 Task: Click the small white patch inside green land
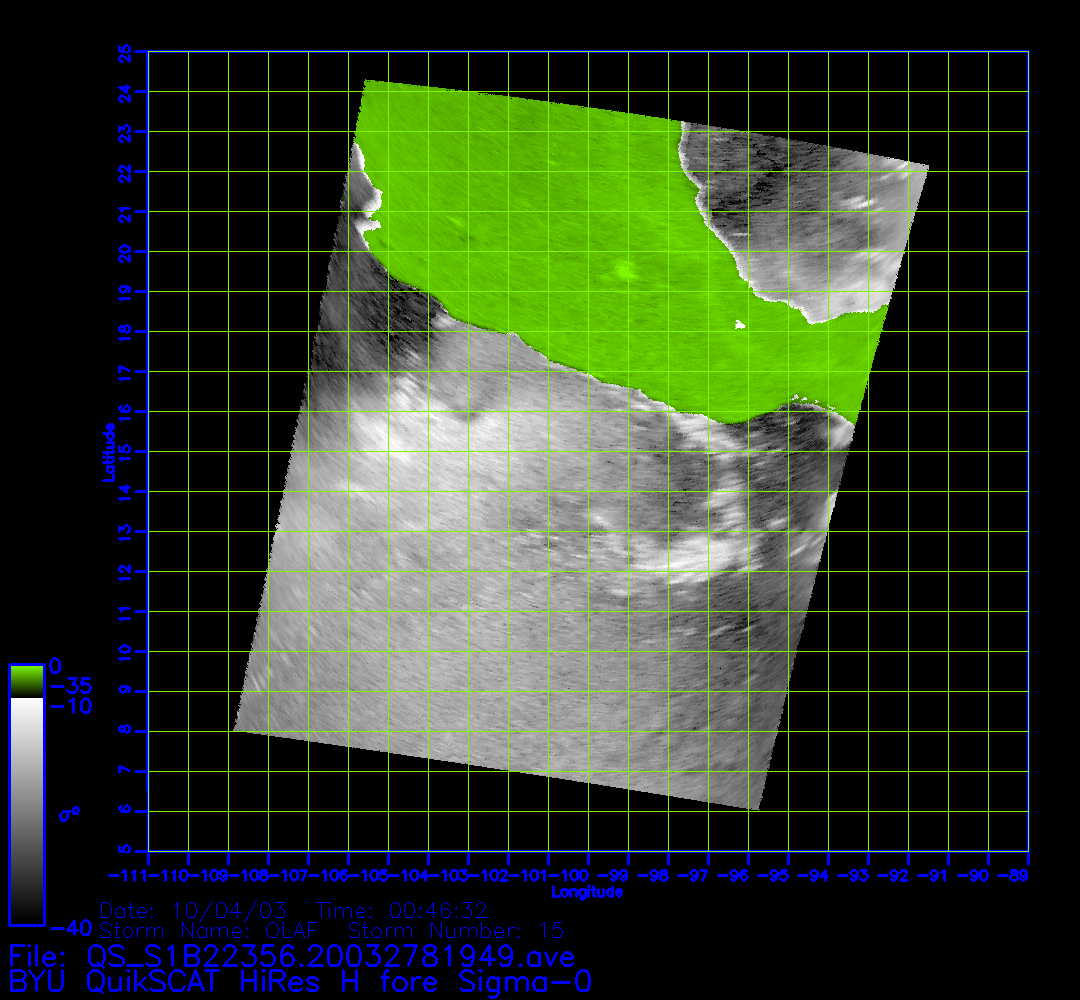click(740, 324)
